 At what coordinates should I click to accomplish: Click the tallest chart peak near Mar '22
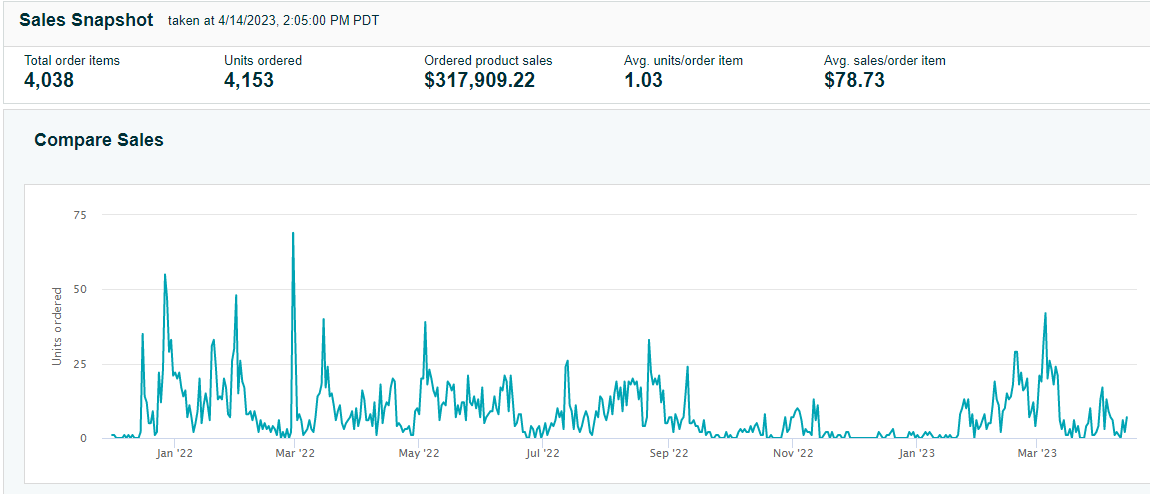click(x=293, y=233)
